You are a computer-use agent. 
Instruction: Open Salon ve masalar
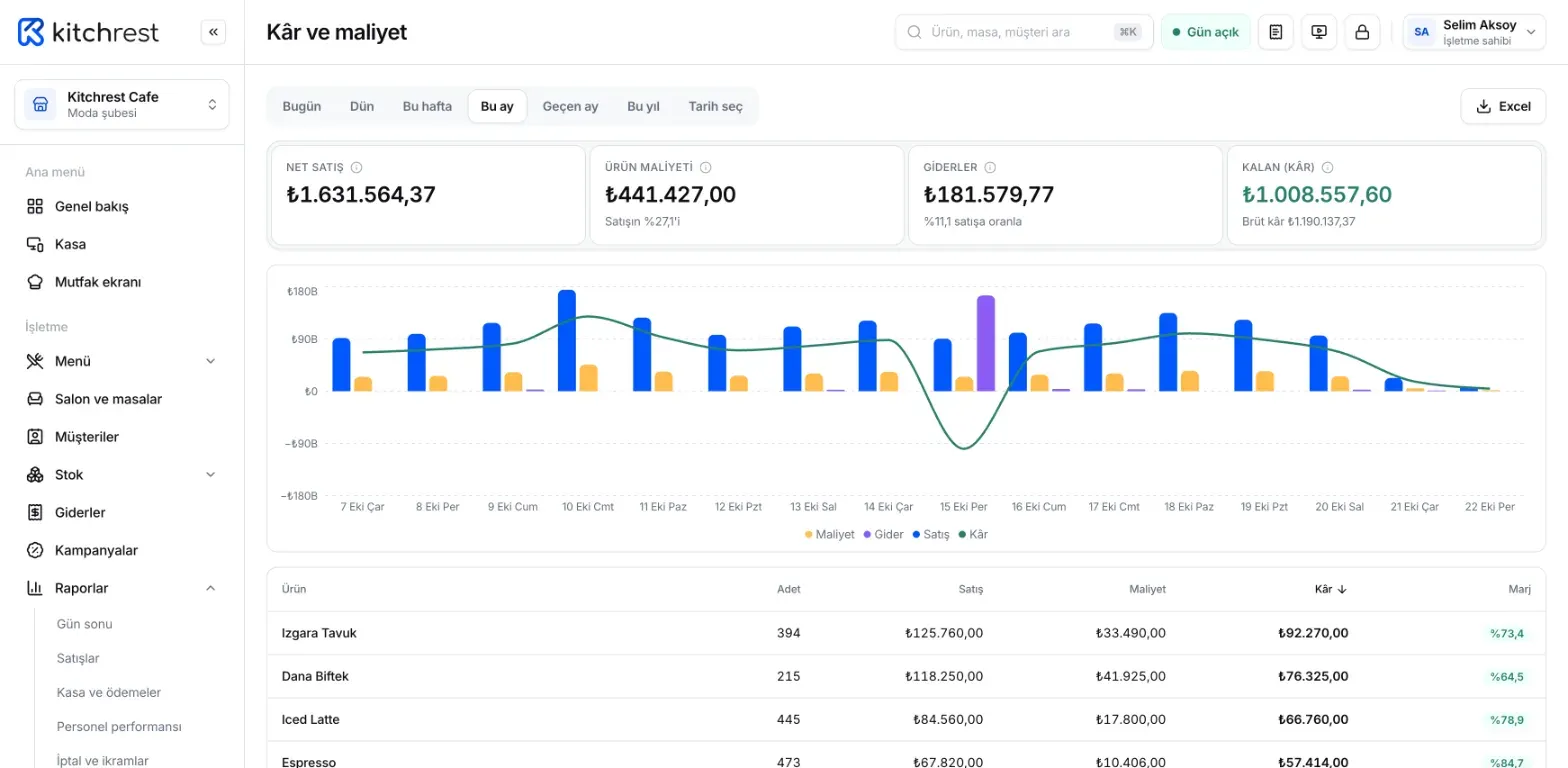tap(122, 399)
